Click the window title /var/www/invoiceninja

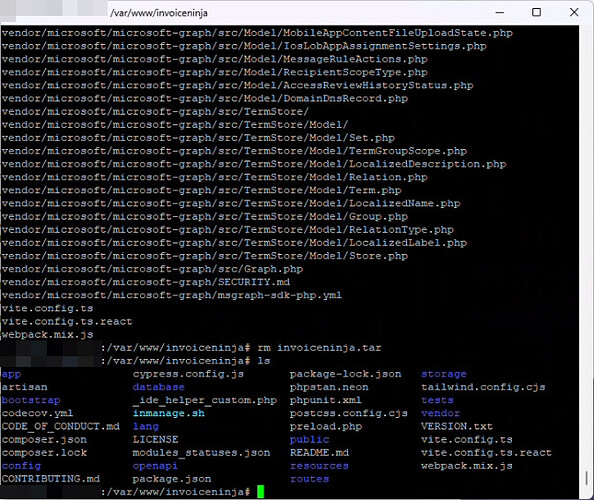pyautogui.click(x=159, y=13)
